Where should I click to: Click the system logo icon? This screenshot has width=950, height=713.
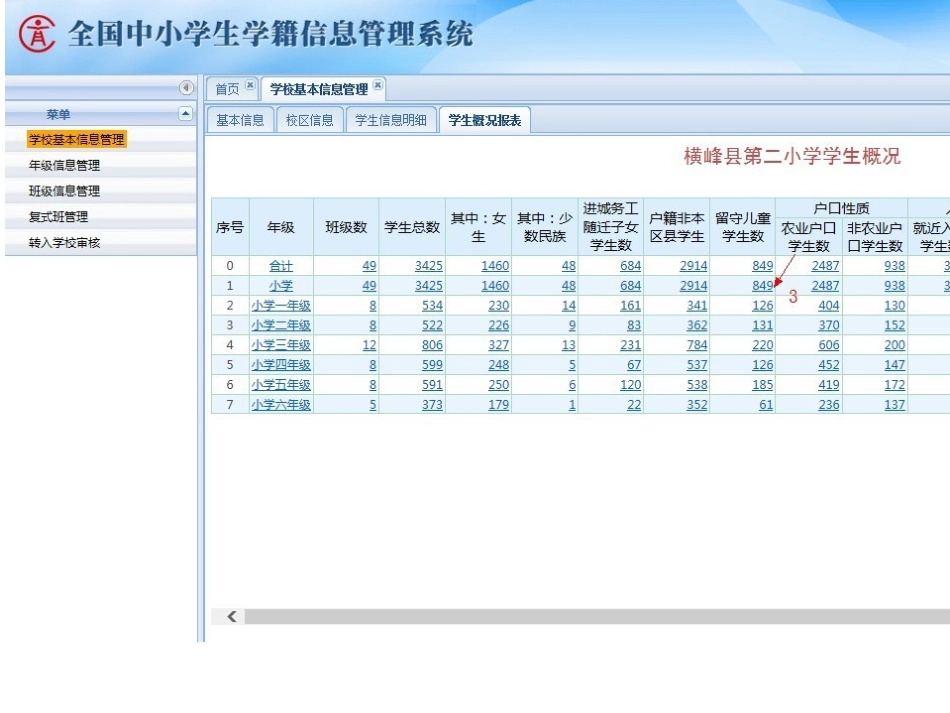click(x=37, y=33)
